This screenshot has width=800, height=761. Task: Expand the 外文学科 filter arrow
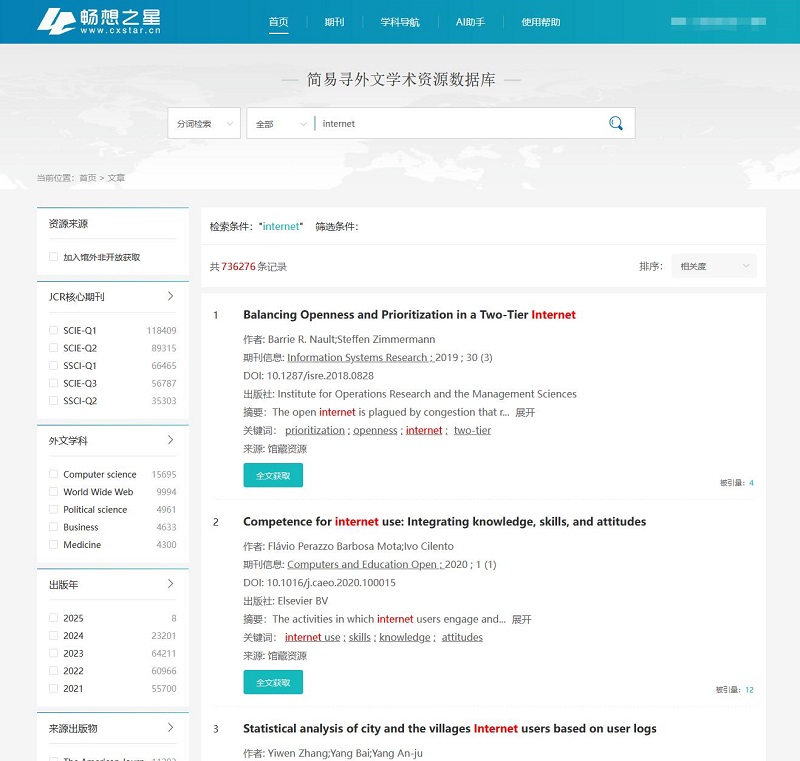pos(170,440)
